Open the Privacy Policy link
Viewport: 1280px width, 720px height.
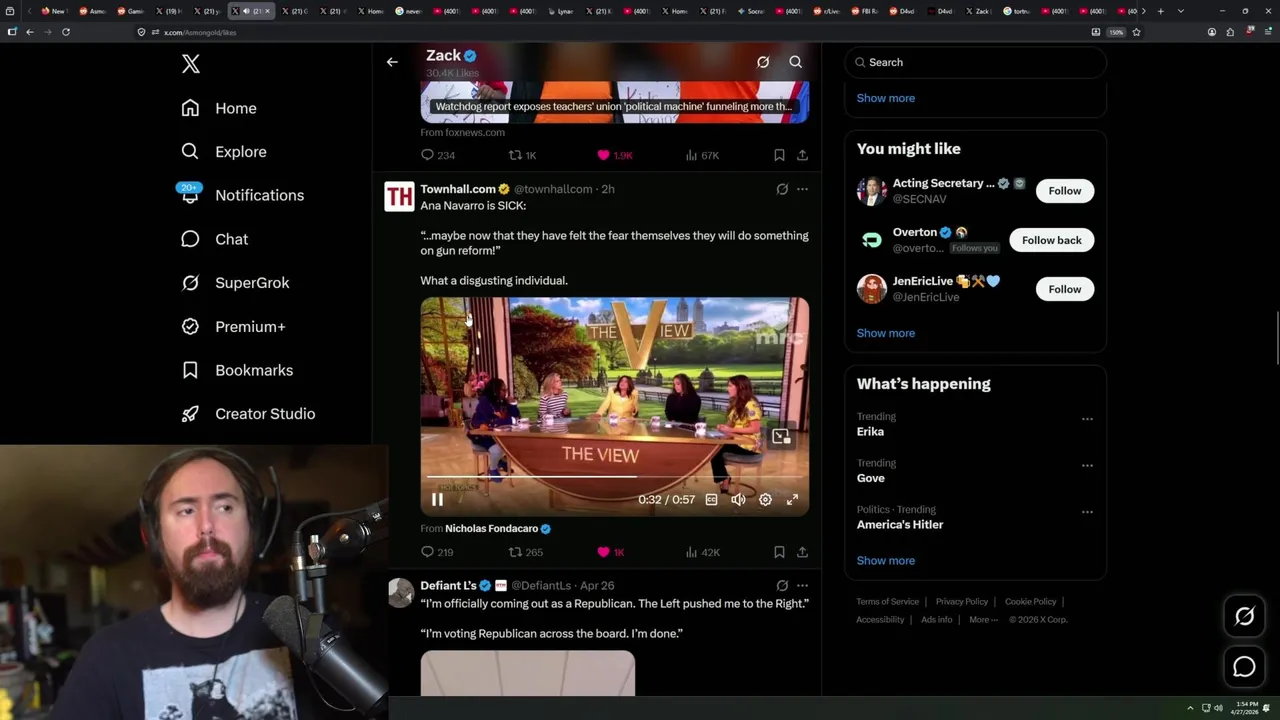[x=962, y=601]
